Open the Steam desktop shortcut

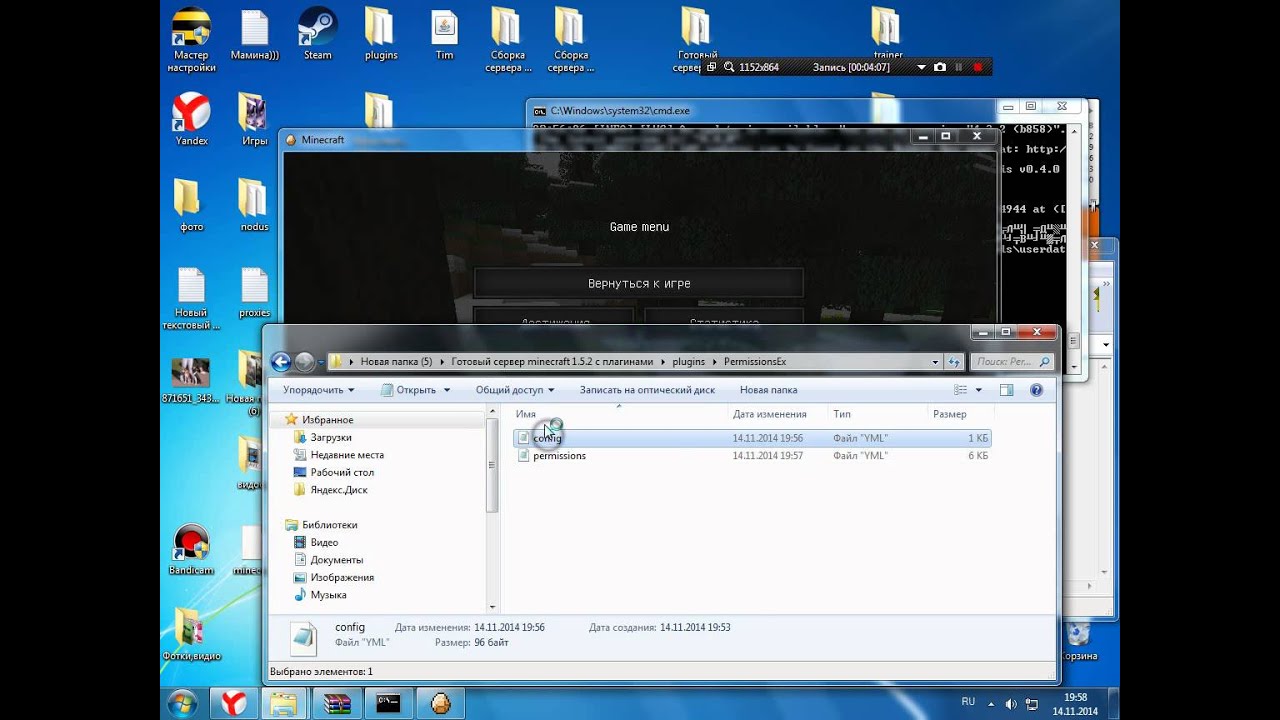click(317, 35)
